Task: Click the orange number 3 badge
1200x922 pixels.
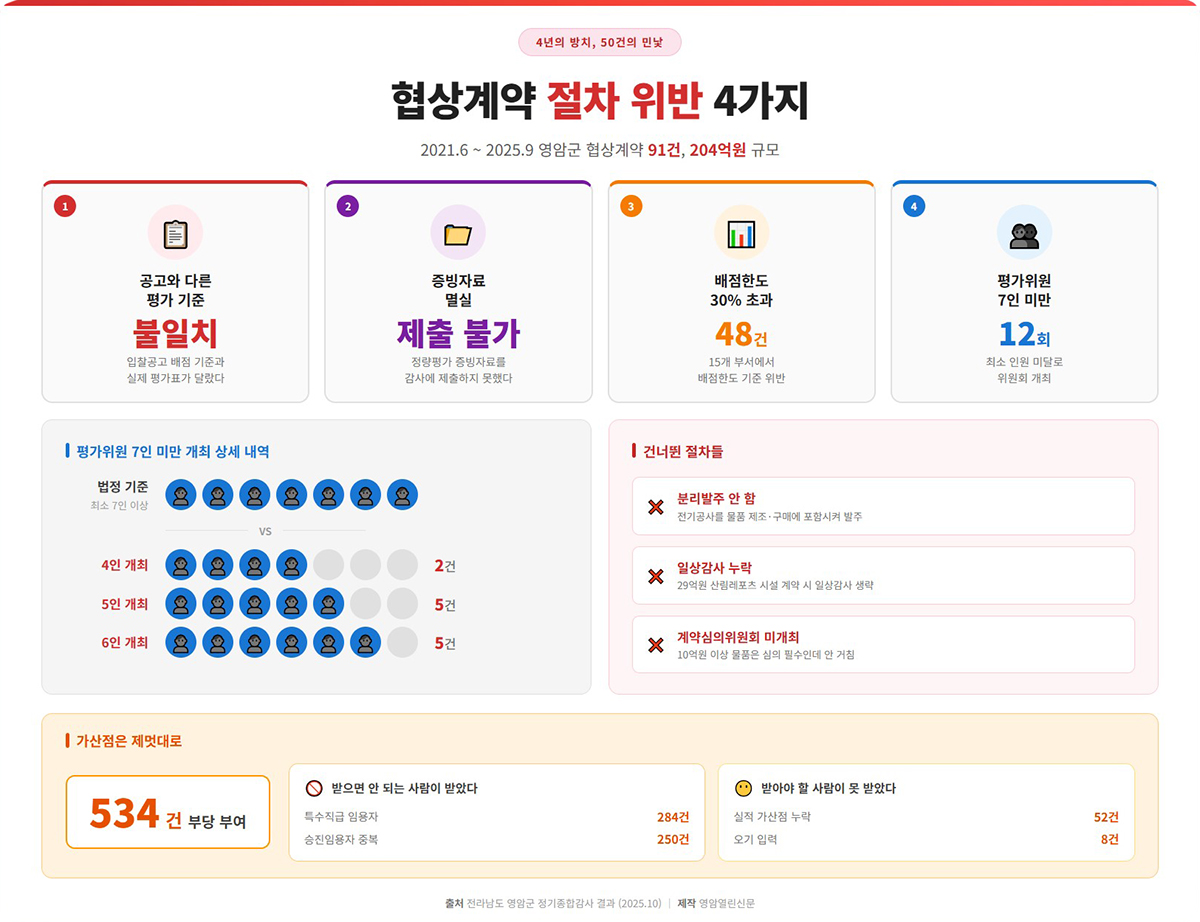Action: (631, 207)
